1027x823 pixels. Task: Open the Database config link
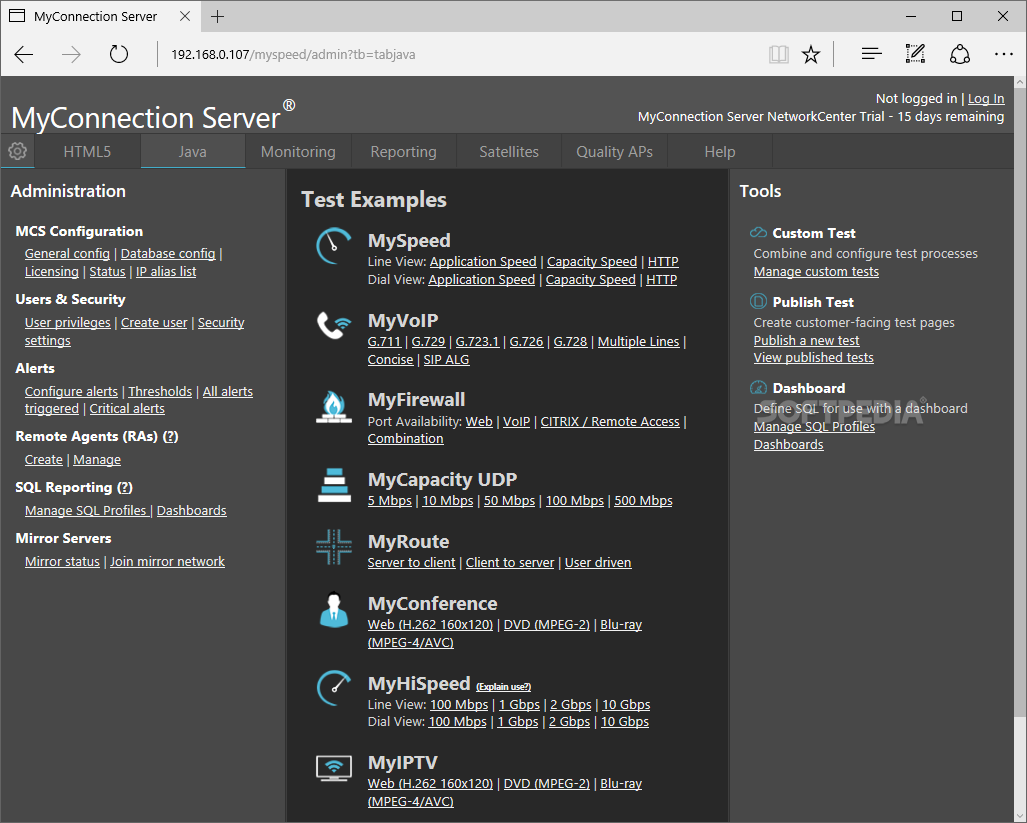[168, 253]
